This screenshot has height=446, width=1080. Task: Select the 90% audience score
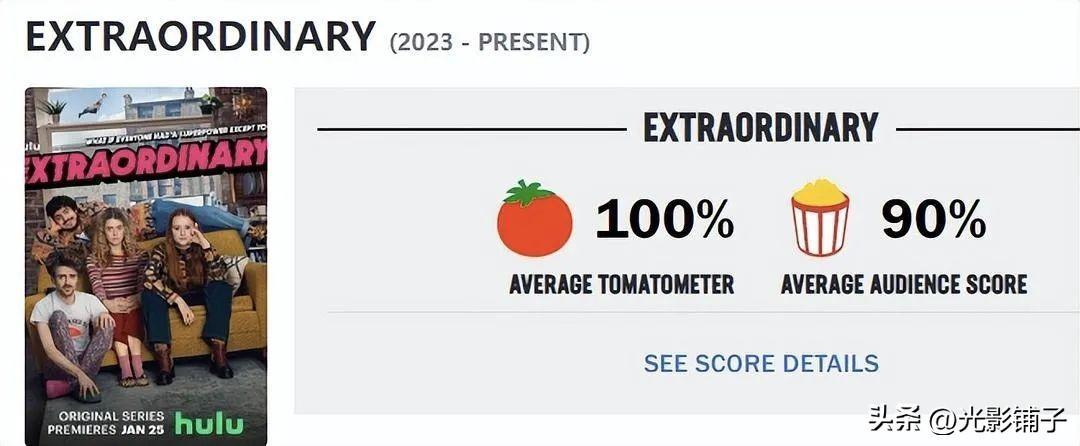[934, 220]
